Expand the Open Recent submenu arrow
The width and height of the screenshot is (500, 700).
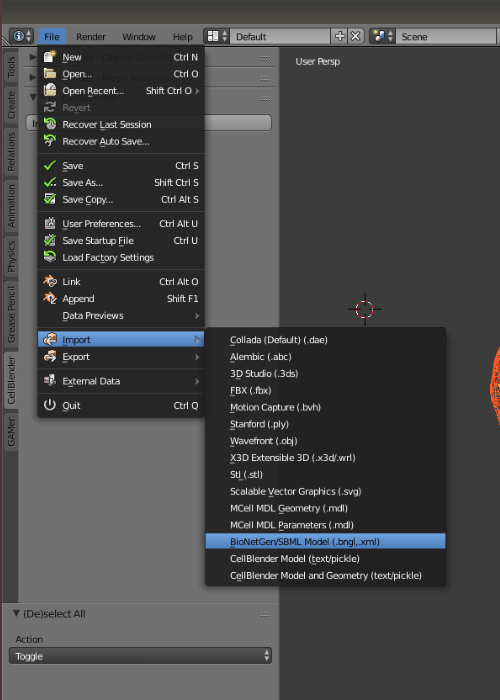click(x=197, y=91)
